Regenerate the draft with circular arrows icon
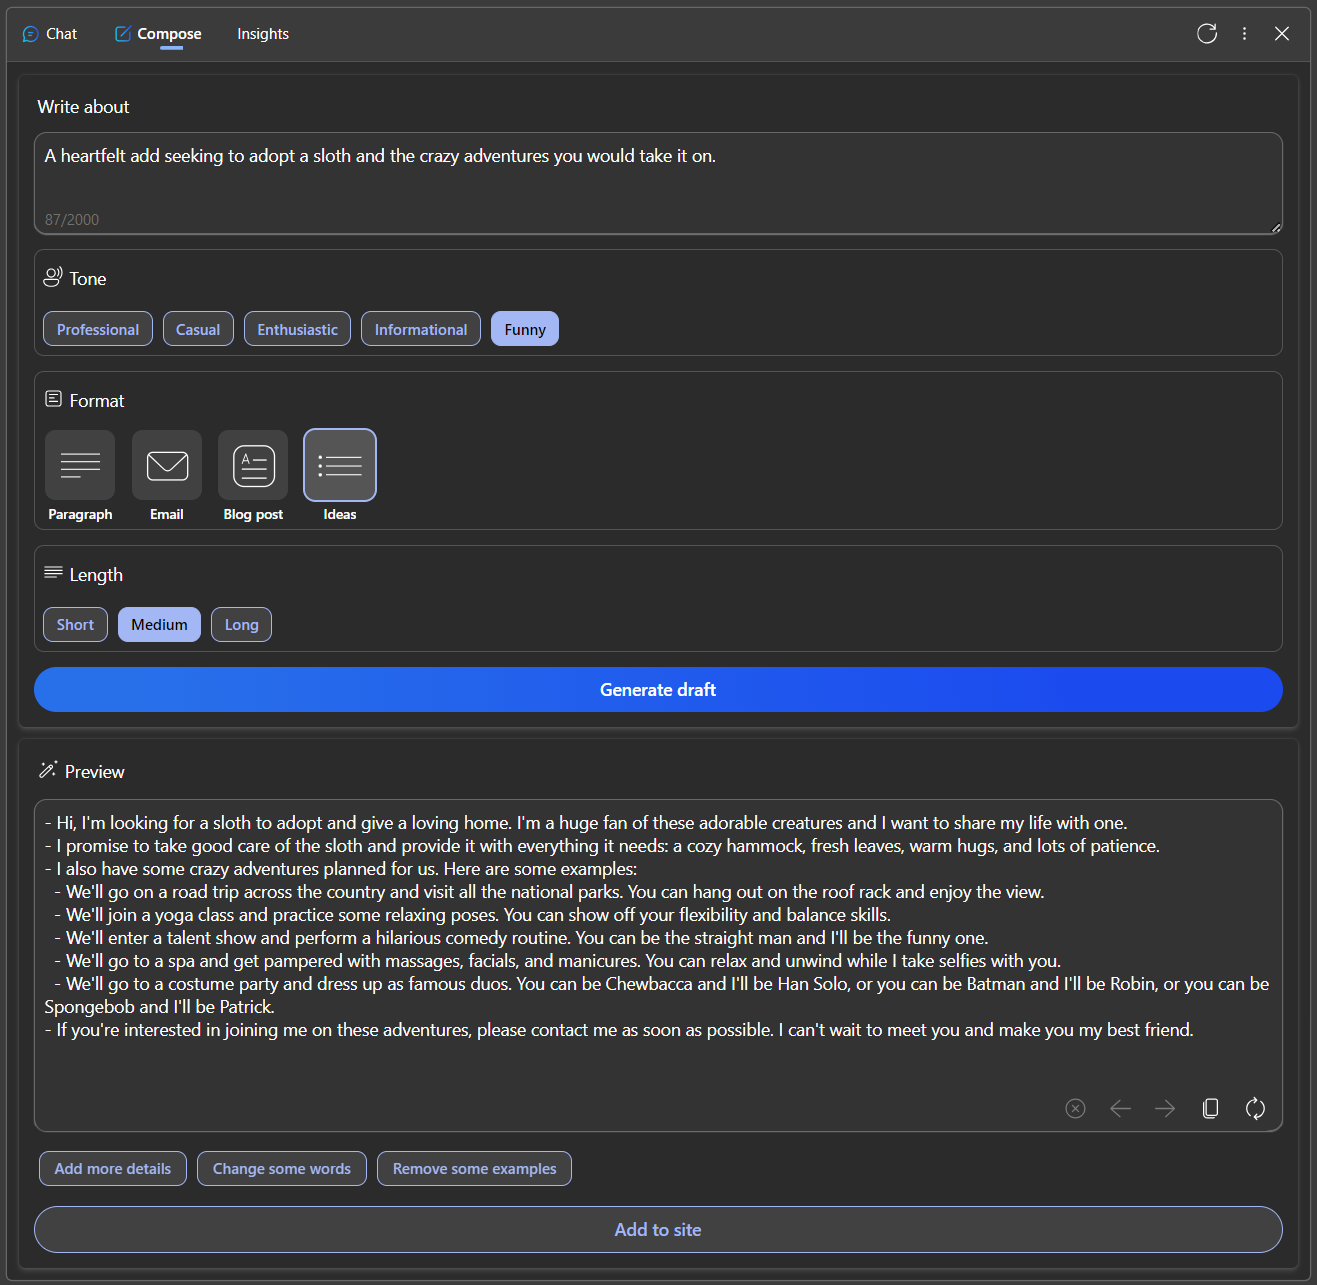Image resolution: width=1317 pixels, height=1285 pixels. point(1255,1108)
